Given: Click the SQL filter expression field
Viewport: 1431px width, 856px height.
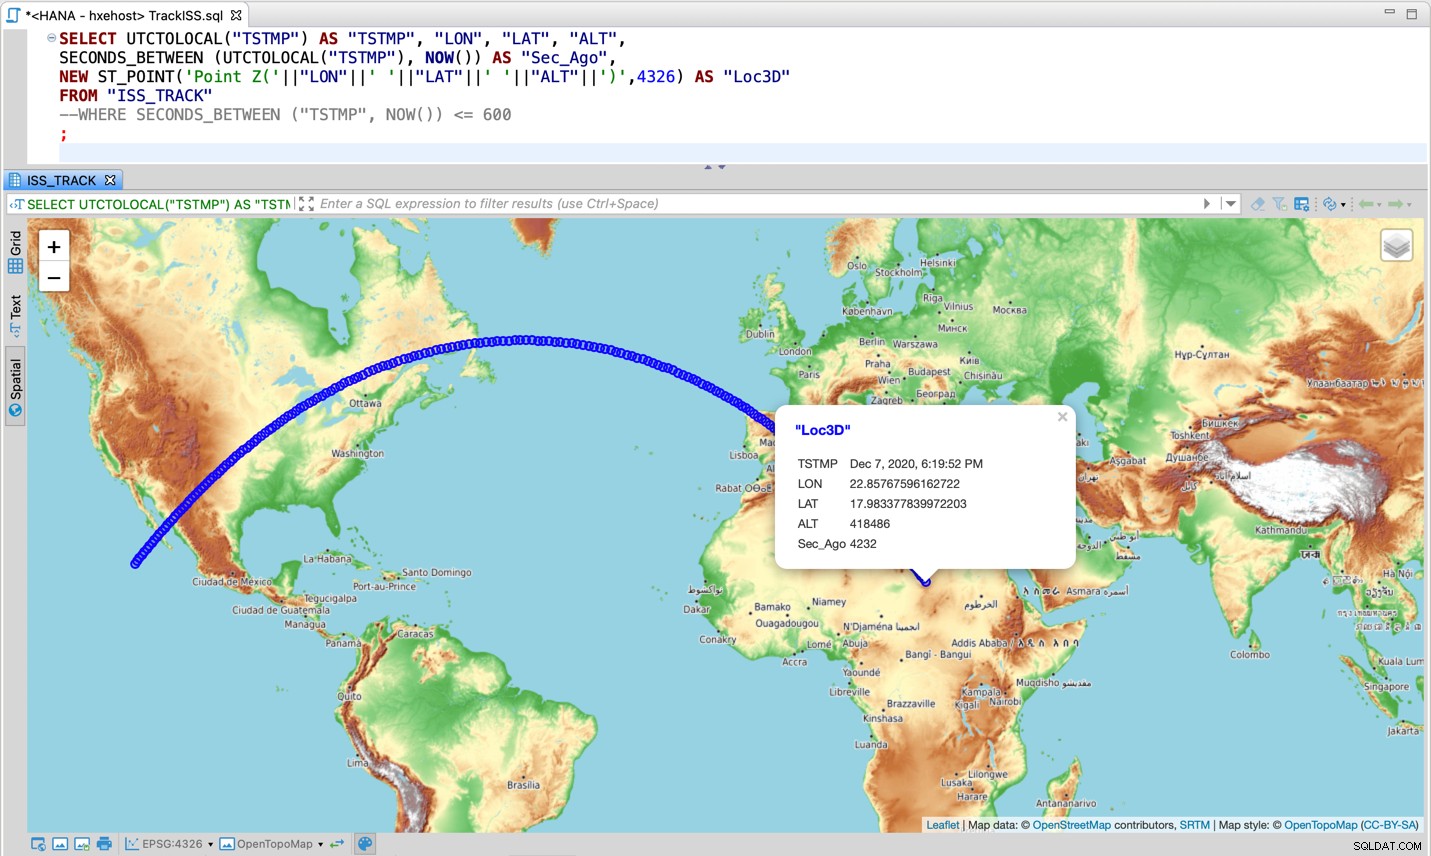Looking at the screenshot, I should (x=758, y=204).
